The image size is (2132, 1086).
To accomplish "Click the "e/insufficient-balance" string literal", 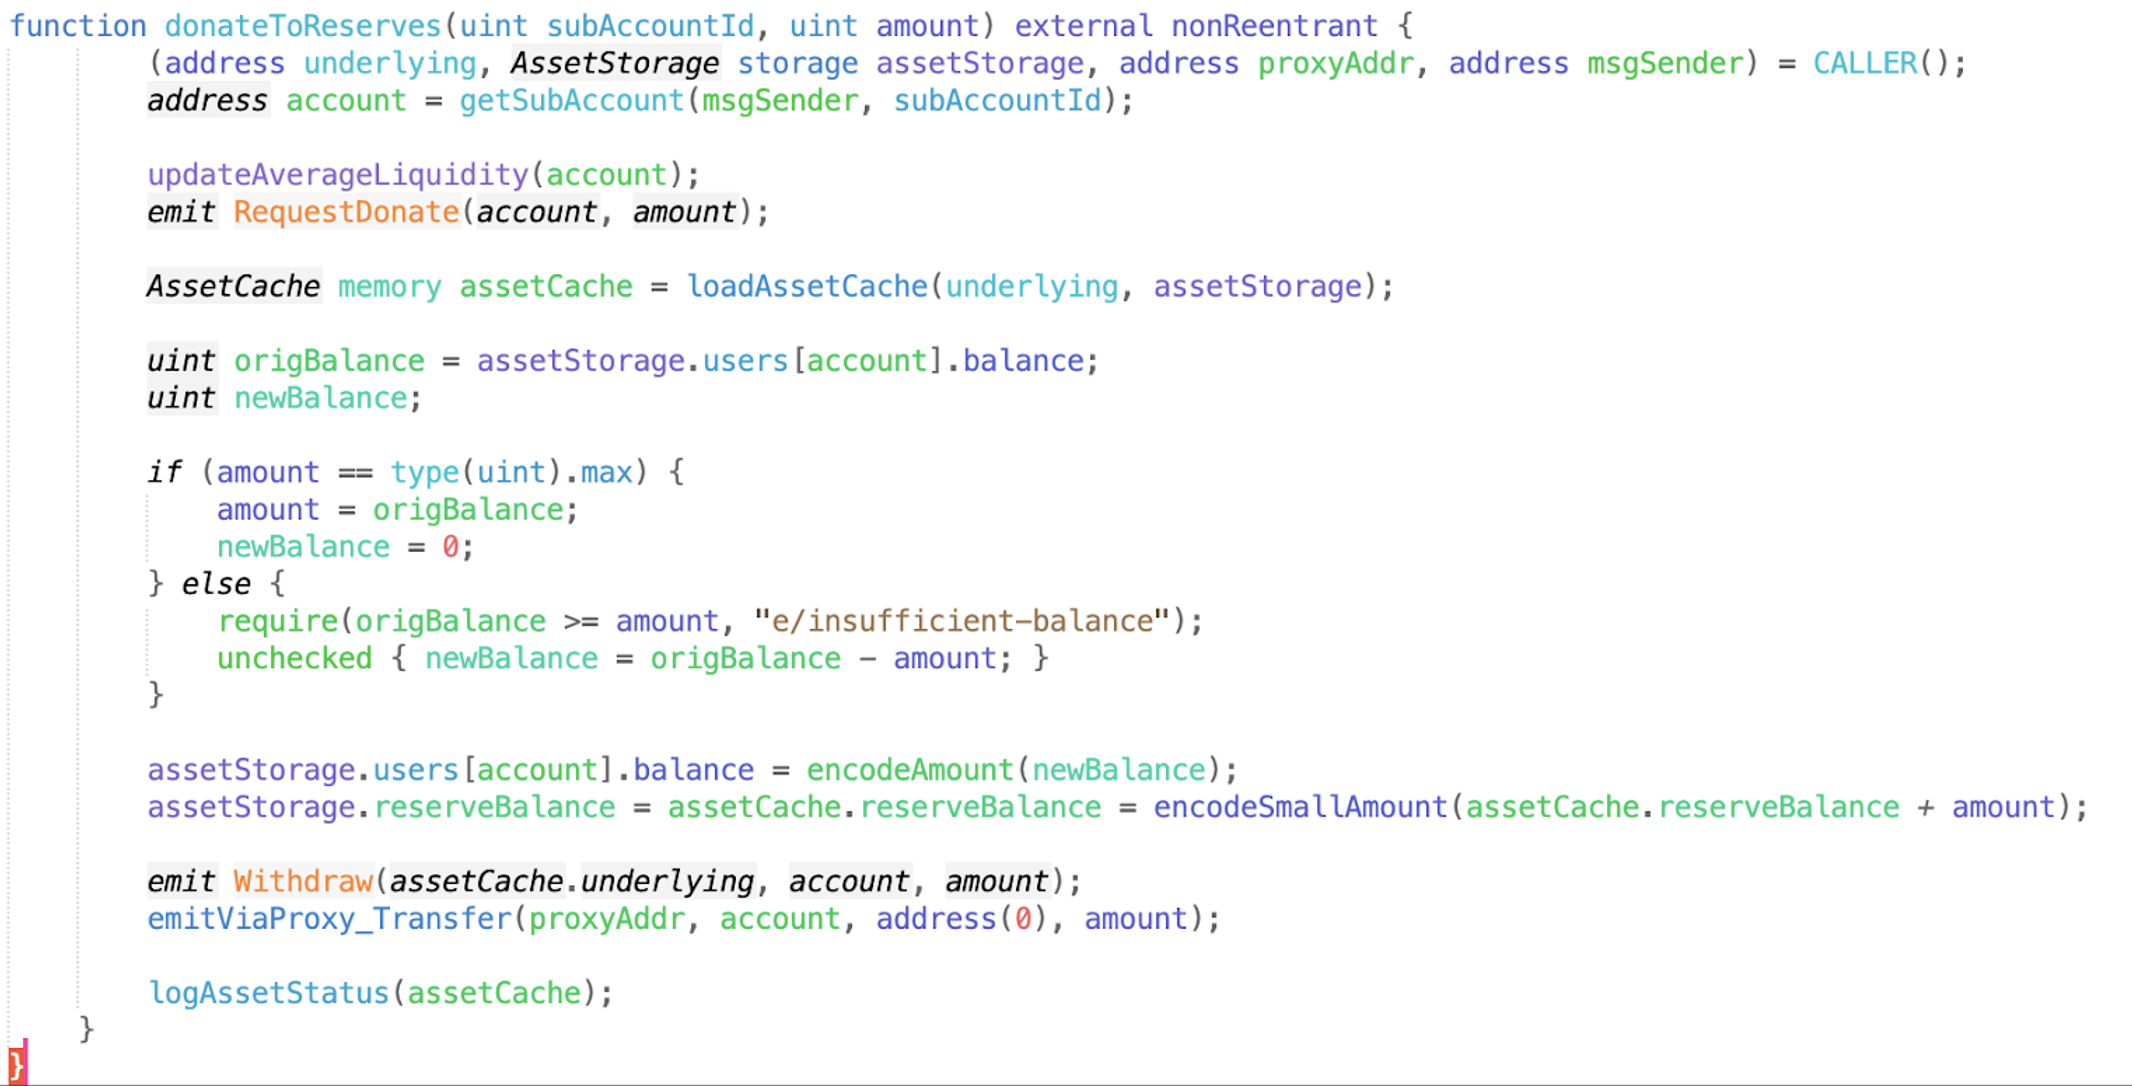I will pos(961,621).
